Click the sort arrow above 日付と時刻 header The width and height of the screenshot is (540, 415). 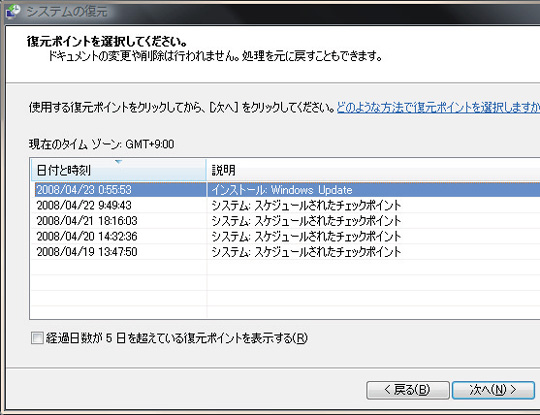118,162
